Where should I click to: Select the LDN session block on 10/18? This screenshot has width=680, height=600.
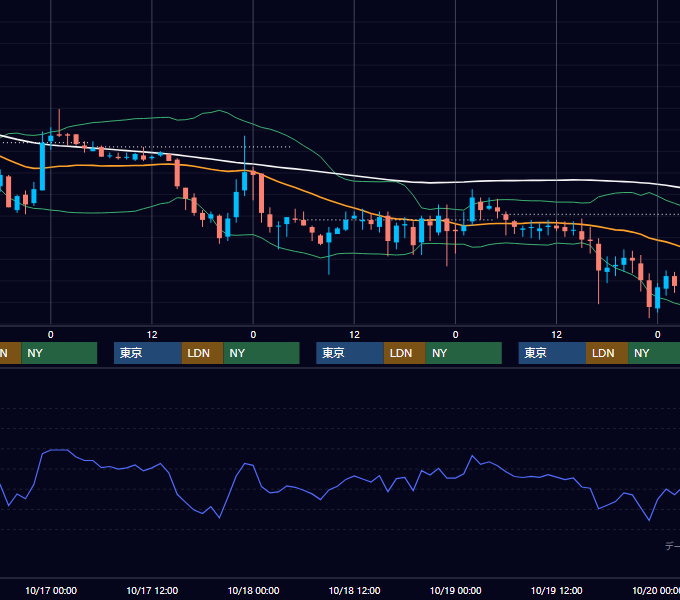405,353
